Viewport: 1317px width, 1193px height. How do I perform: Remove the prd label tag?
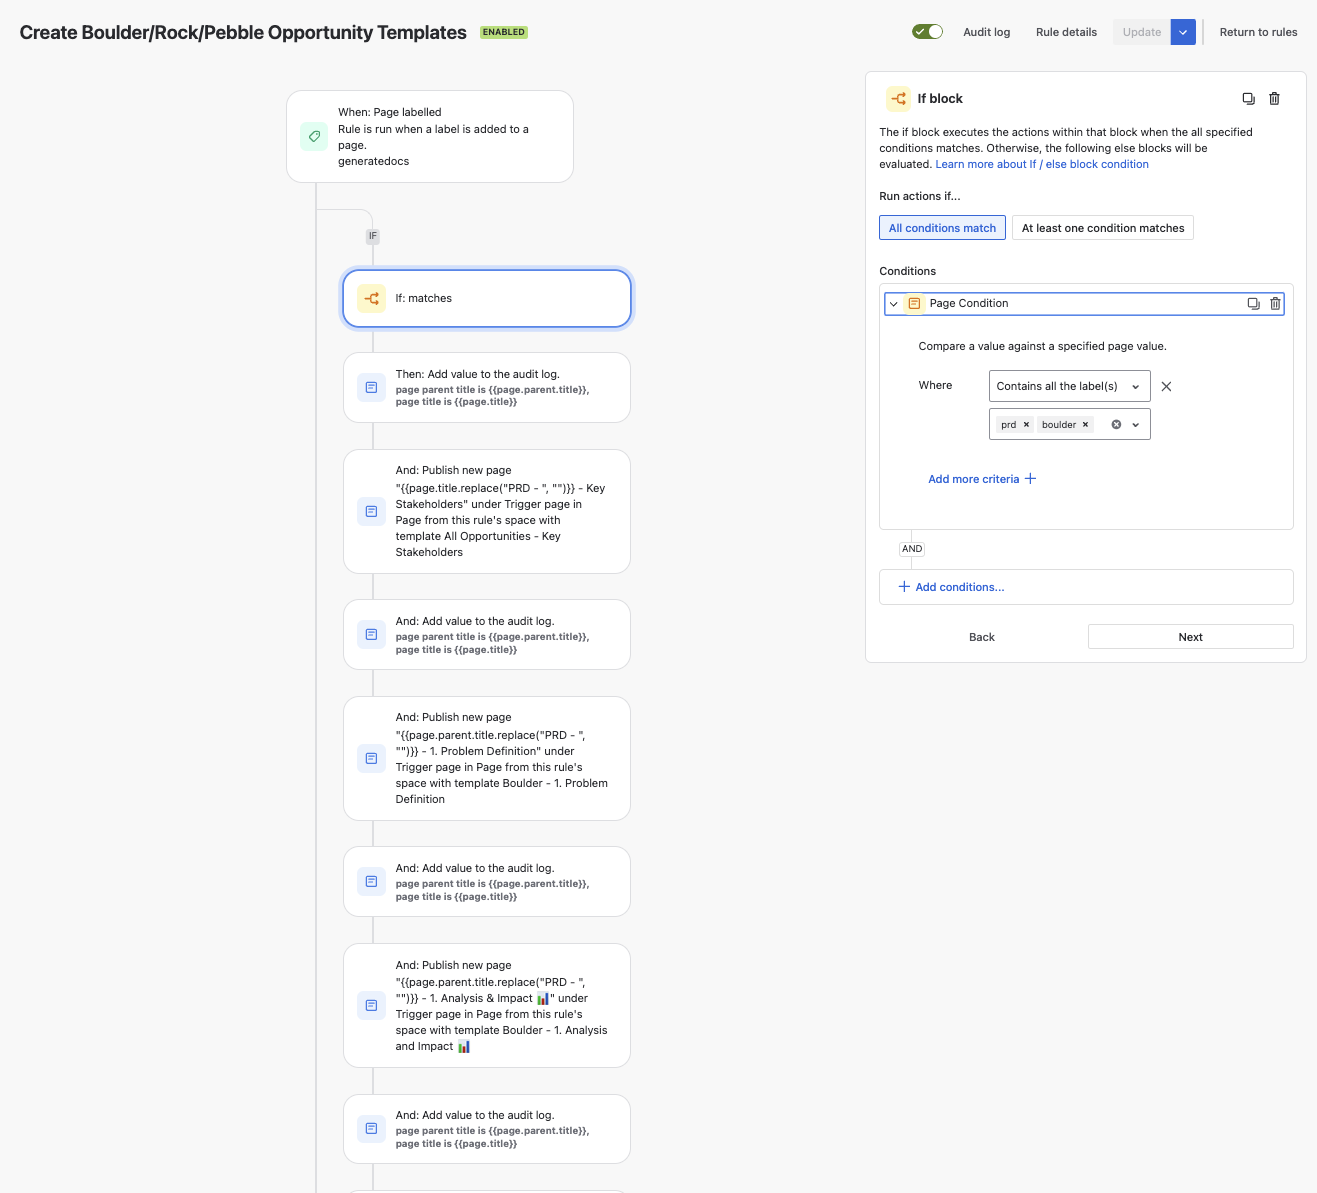(1026, 425)
